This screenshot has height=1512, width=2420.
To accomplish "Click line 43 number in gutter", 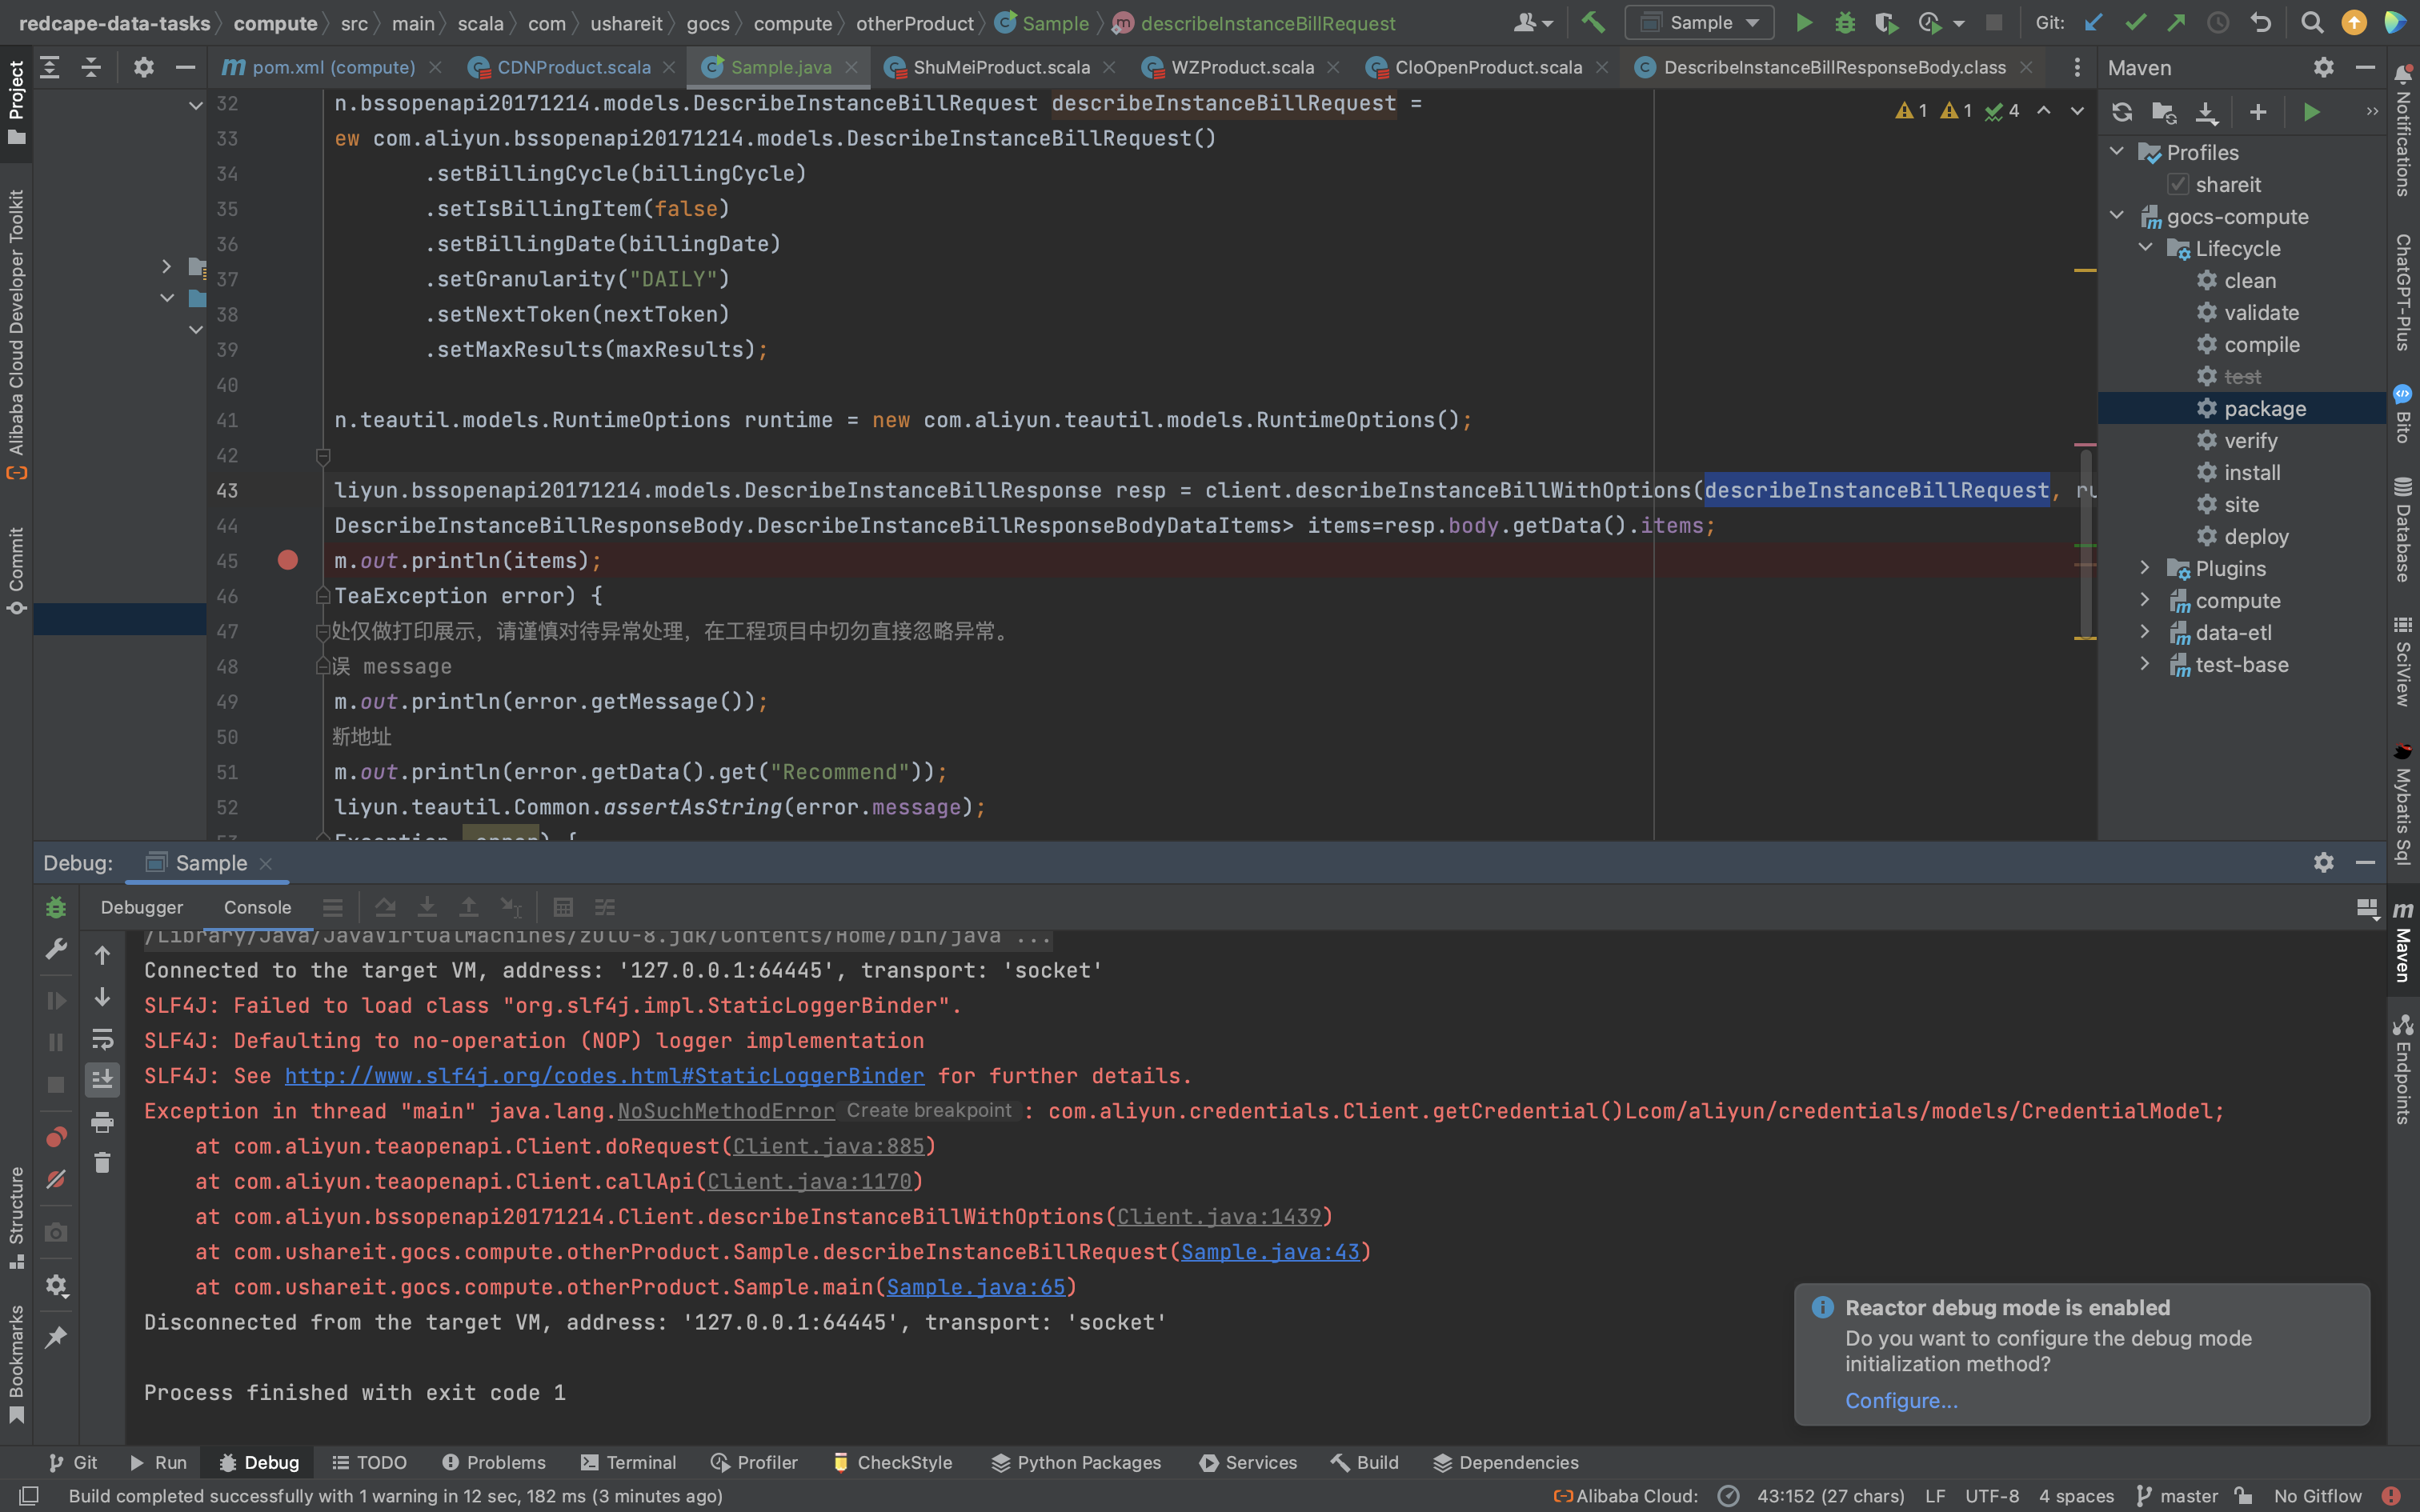I will 227,491.
